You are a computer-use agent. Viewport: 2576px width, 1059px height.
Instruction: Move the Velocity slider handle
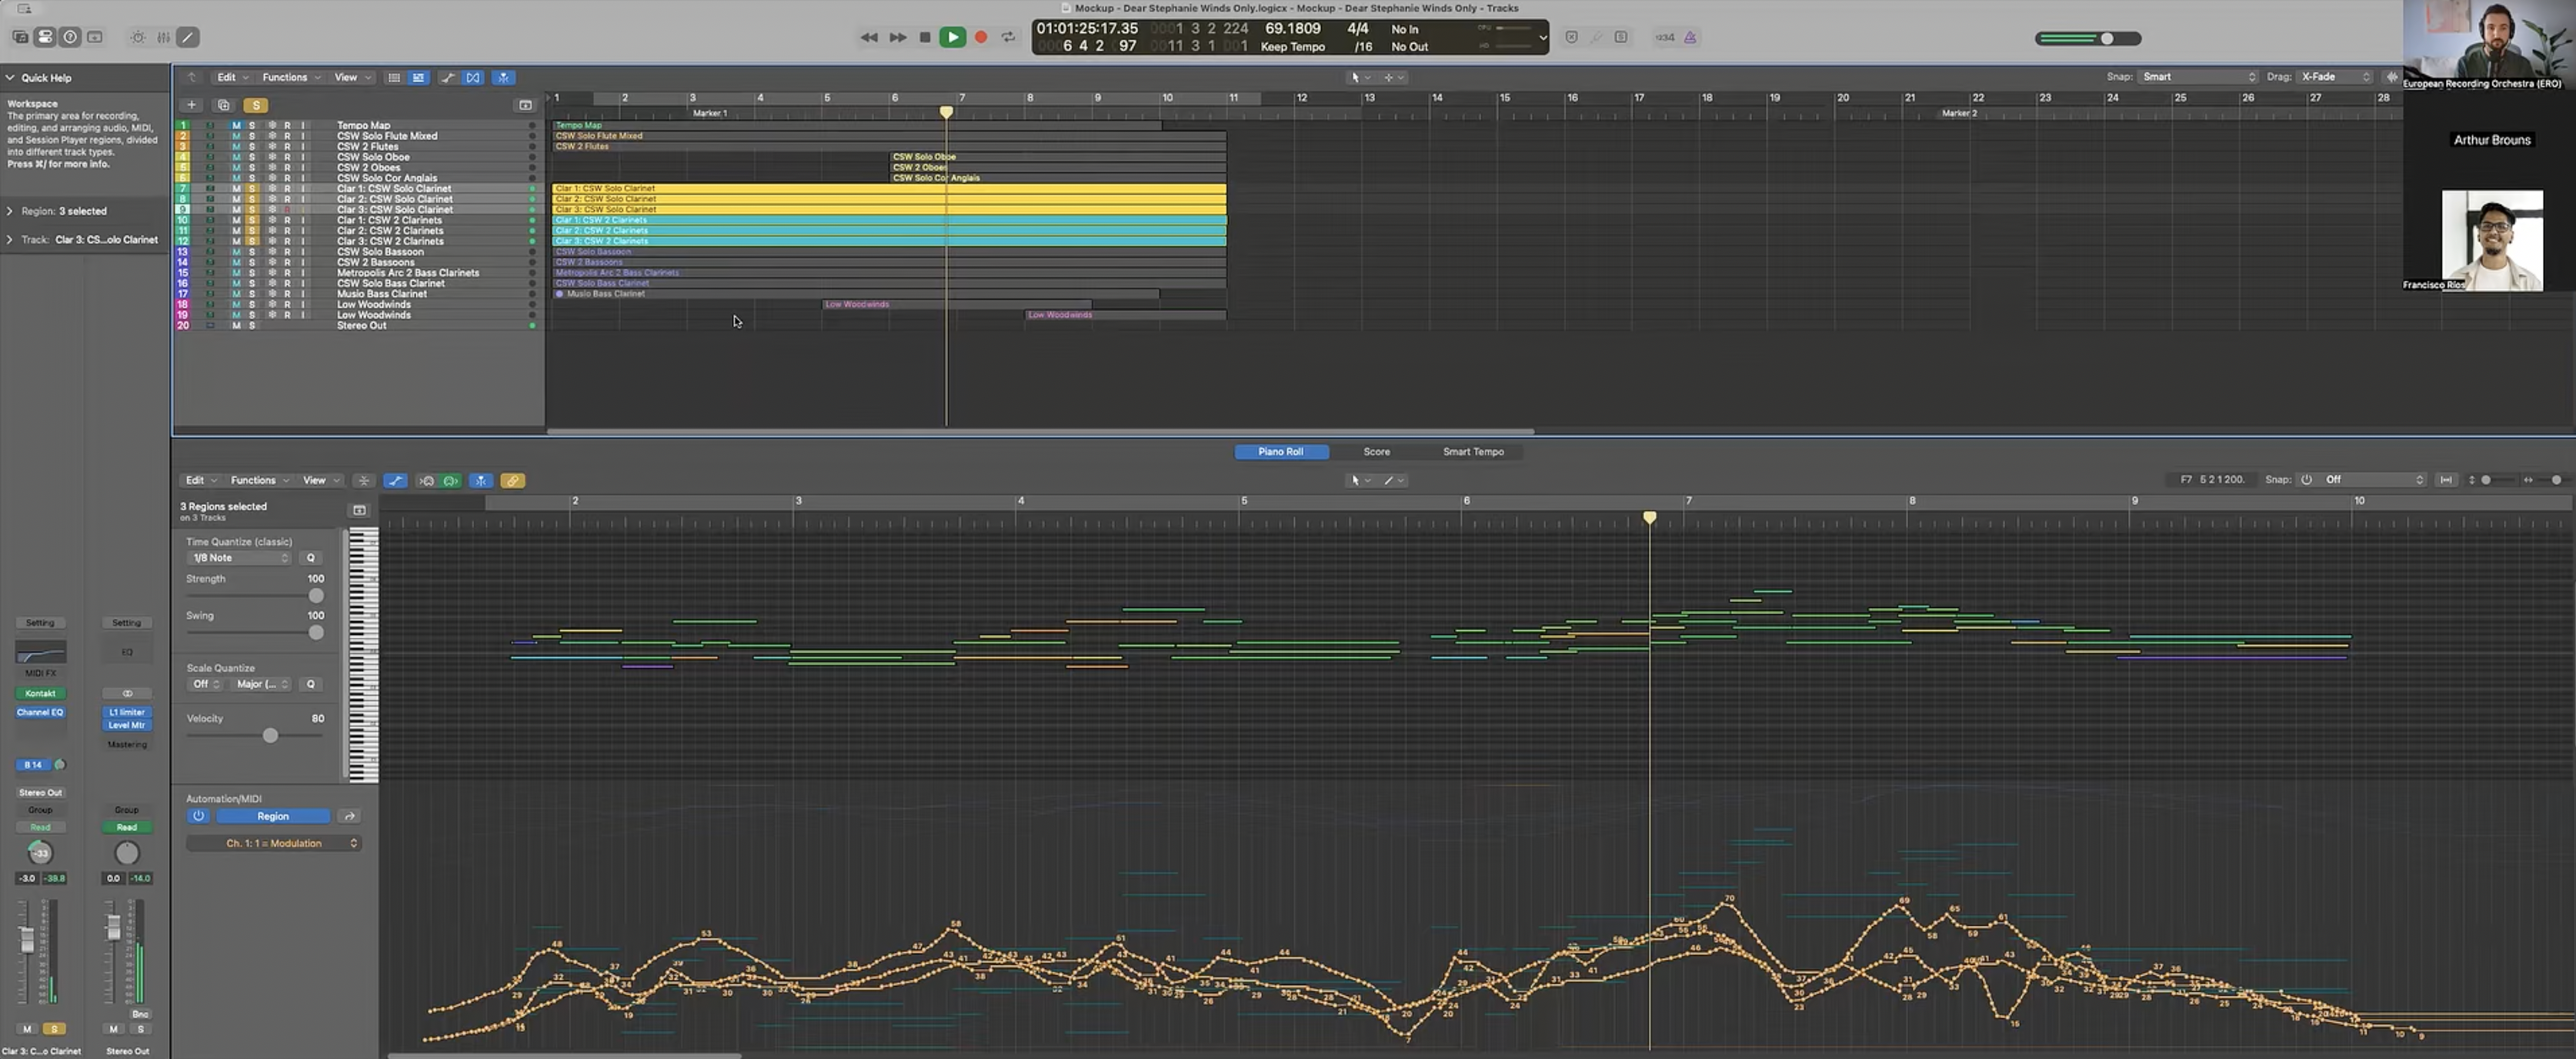270,735
